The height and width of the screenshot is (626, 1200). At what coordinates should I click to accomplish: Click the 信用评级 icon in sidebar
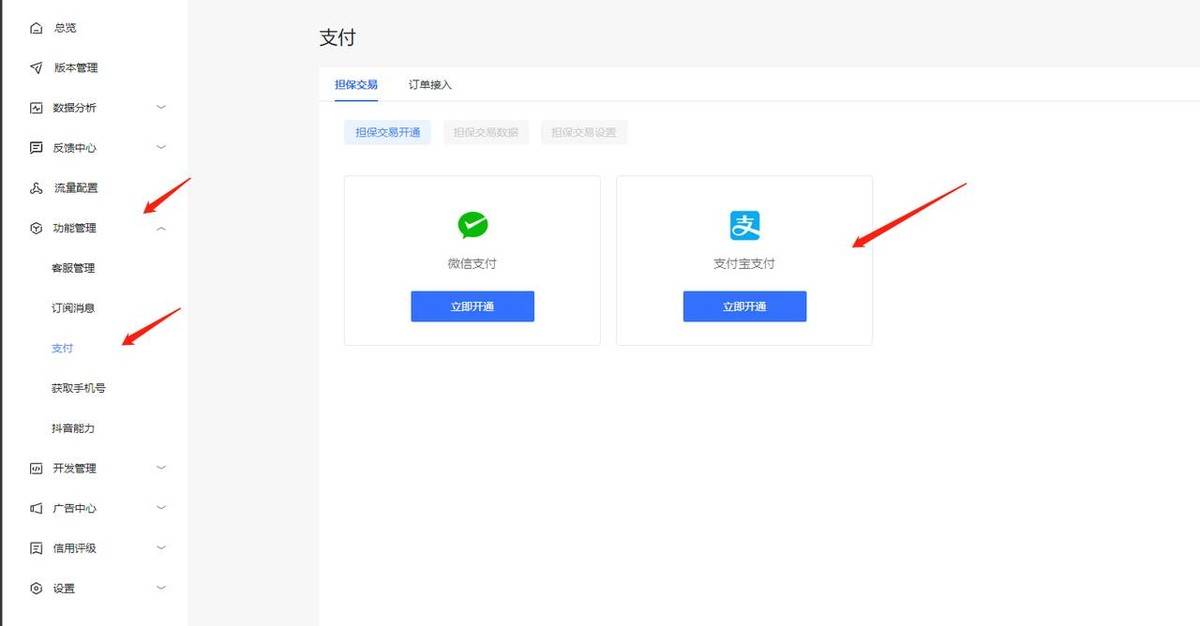(x=36, y=548)
